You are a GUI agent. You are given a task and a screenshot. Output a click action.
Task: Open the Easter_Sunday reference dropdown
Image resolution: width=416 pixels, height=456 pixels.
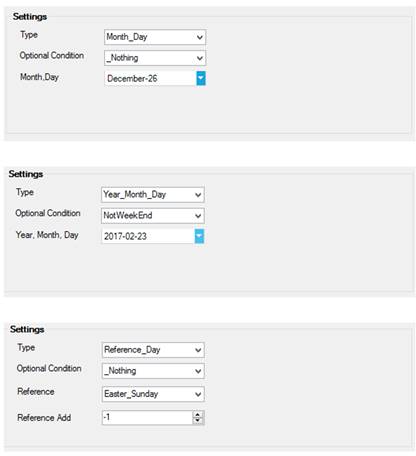pos(153,394)
